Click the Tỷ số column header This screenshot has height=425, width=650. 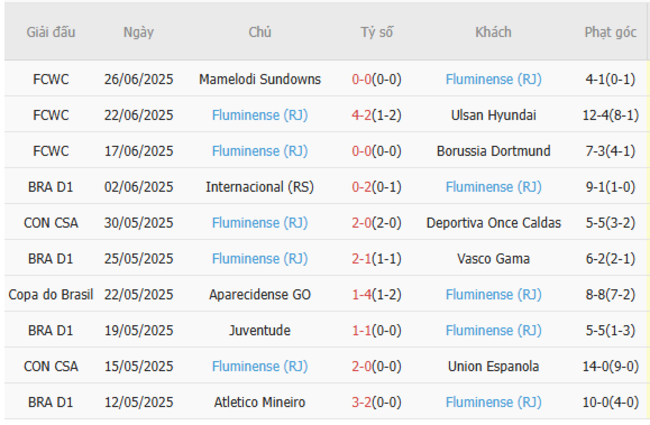[x=377, y=32]
